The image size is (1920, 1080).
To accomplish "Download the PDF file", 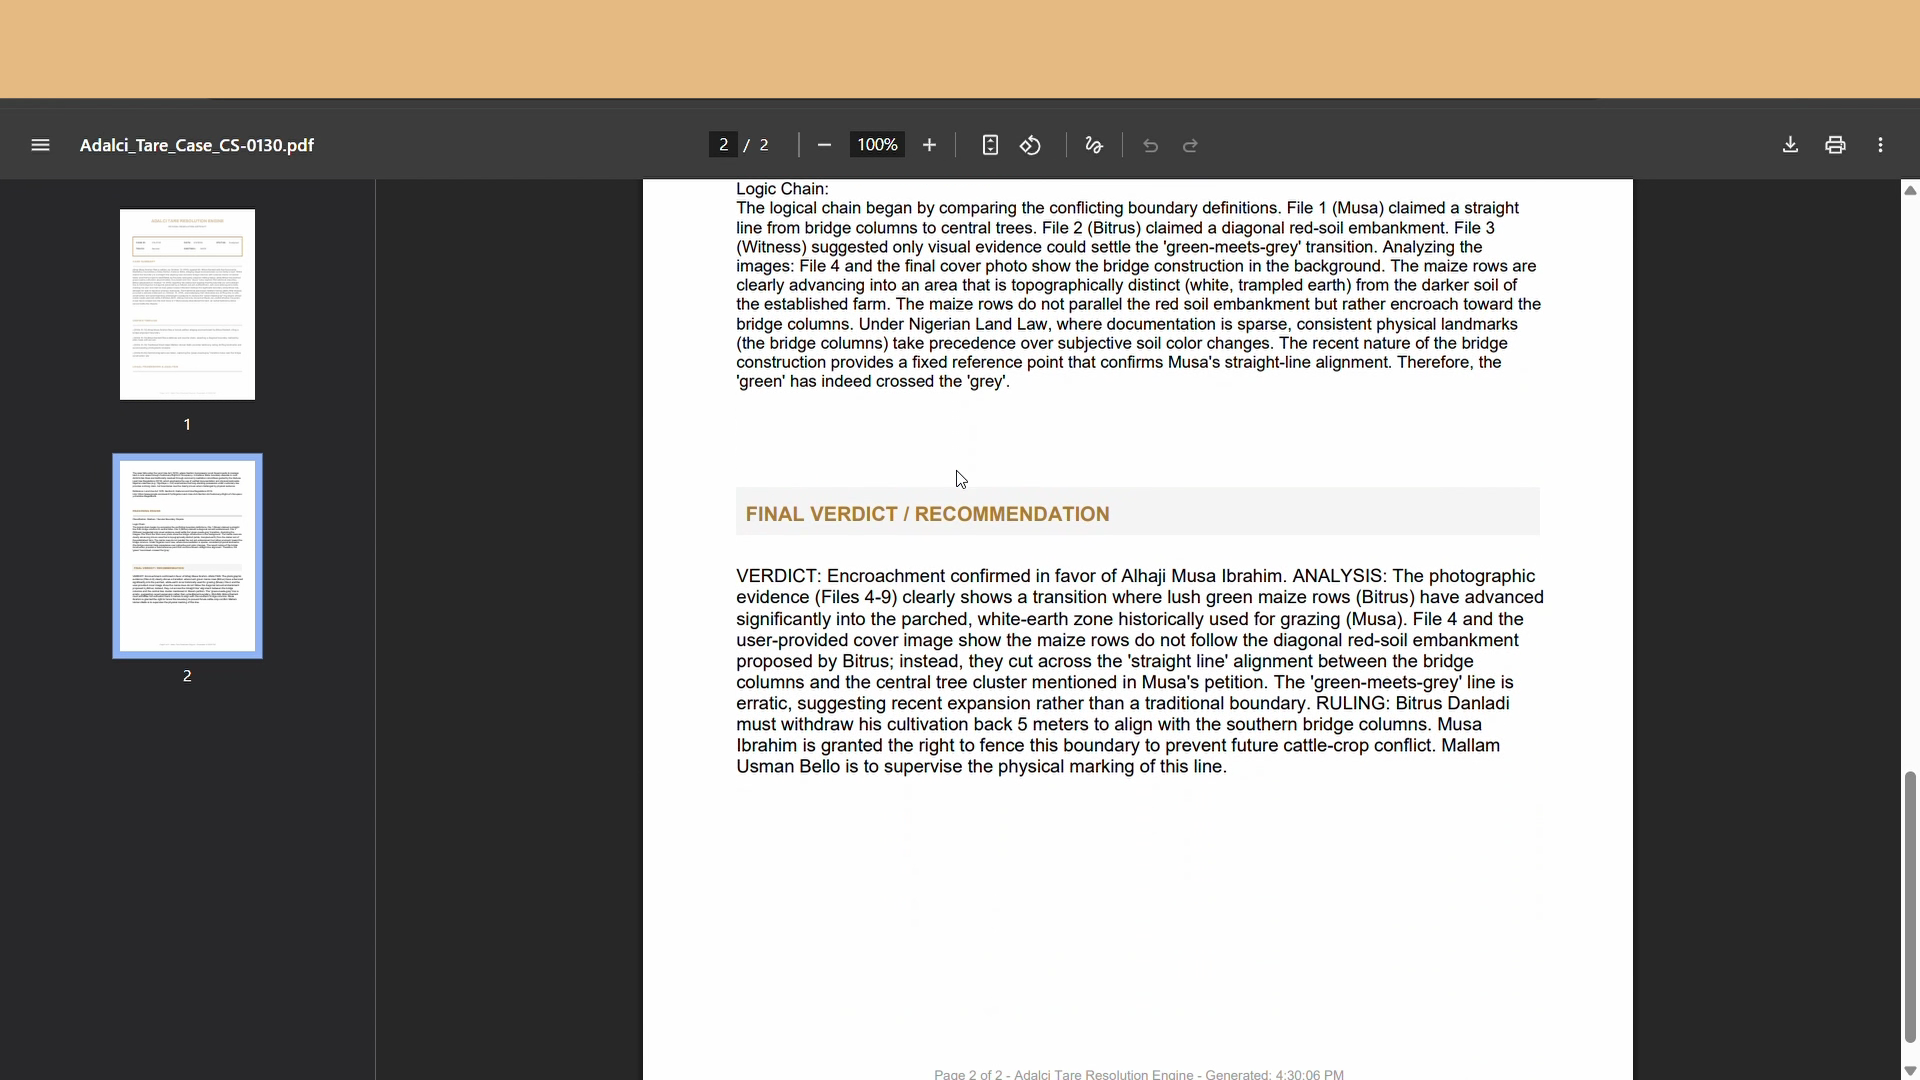I will click(x=1790, y=145).
